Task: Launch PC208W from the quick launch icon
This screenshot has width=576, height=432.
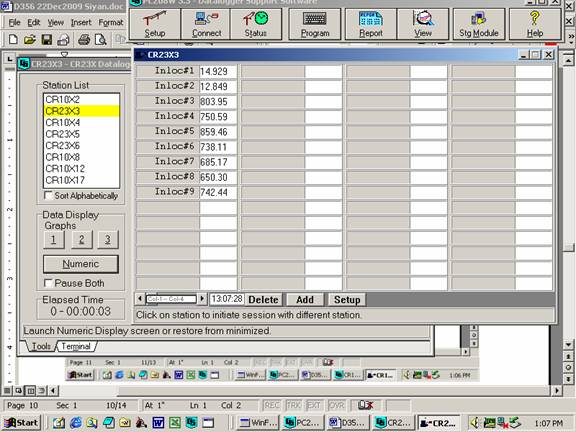Action: click(x=191, y=423)
